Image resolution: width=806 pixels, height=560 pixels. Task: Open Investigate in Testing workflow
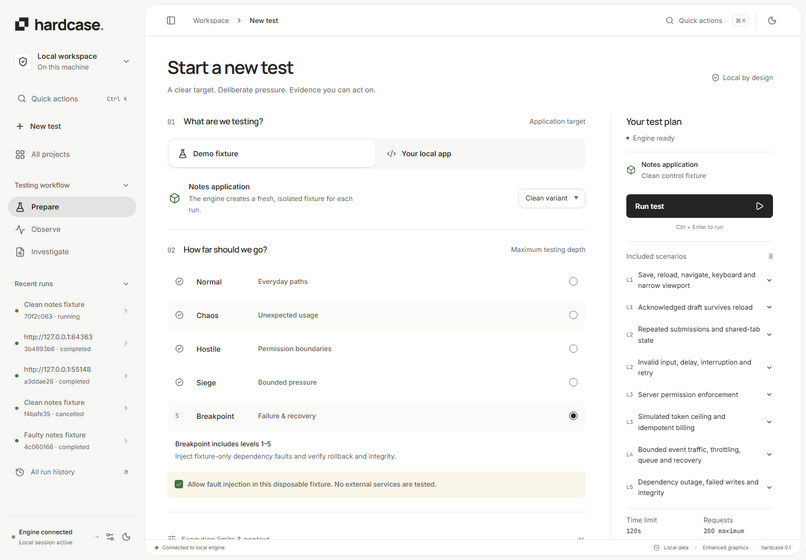tap(72, 251)
